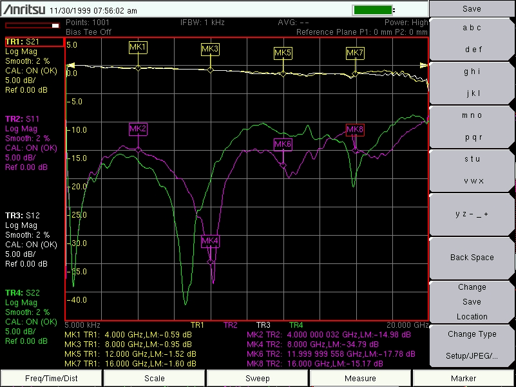Choose Change Save Location
The width and height of the screenshot is (516, 387).
point(472,302)
